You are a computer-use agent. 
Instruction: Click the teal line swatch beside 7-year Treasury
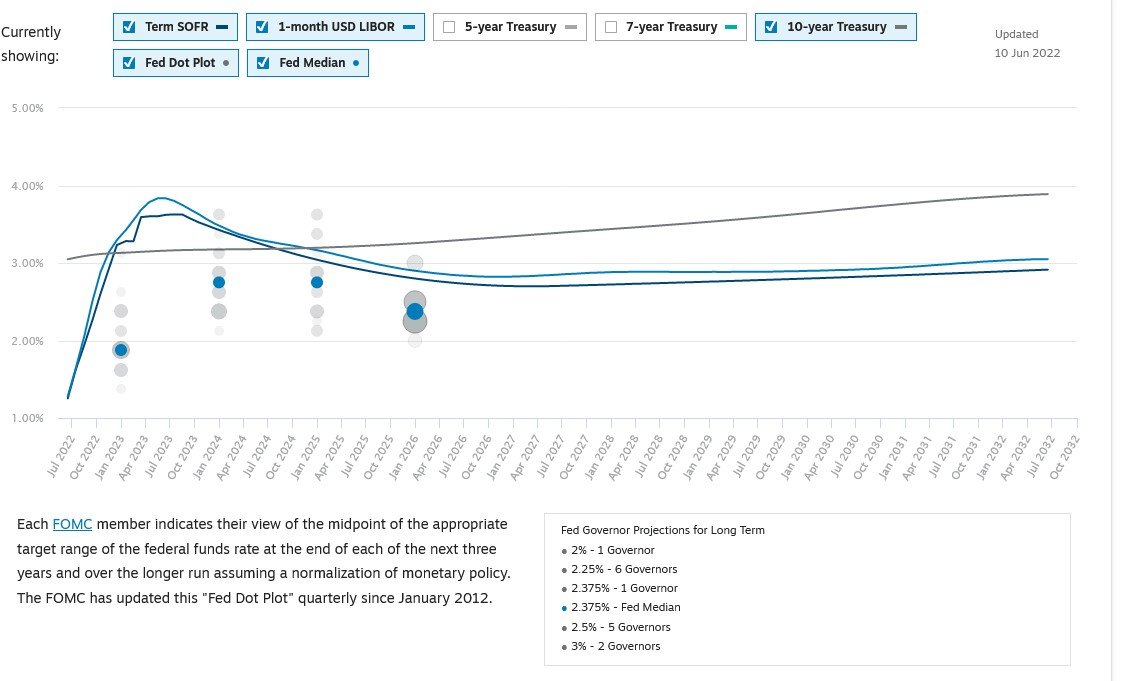[731, 27]
